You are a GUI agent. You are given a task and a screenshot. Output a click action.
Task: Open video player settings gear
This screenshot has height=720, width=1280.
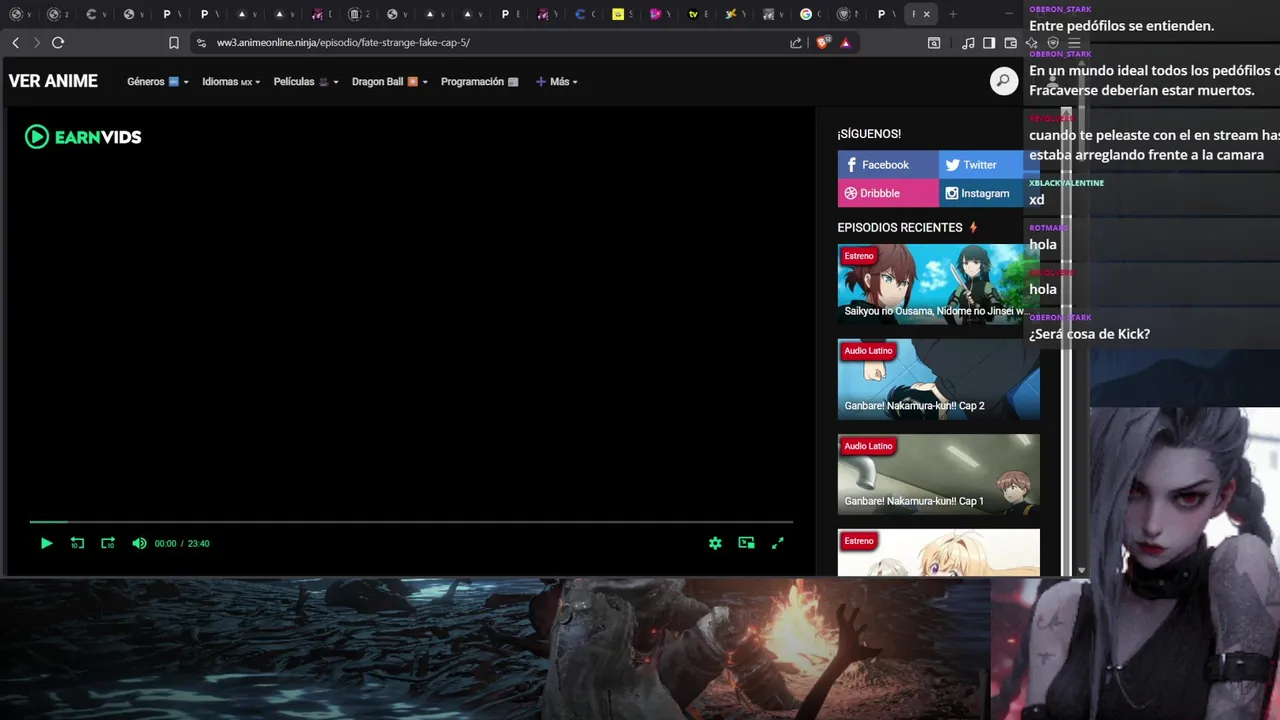click(715, 543)
